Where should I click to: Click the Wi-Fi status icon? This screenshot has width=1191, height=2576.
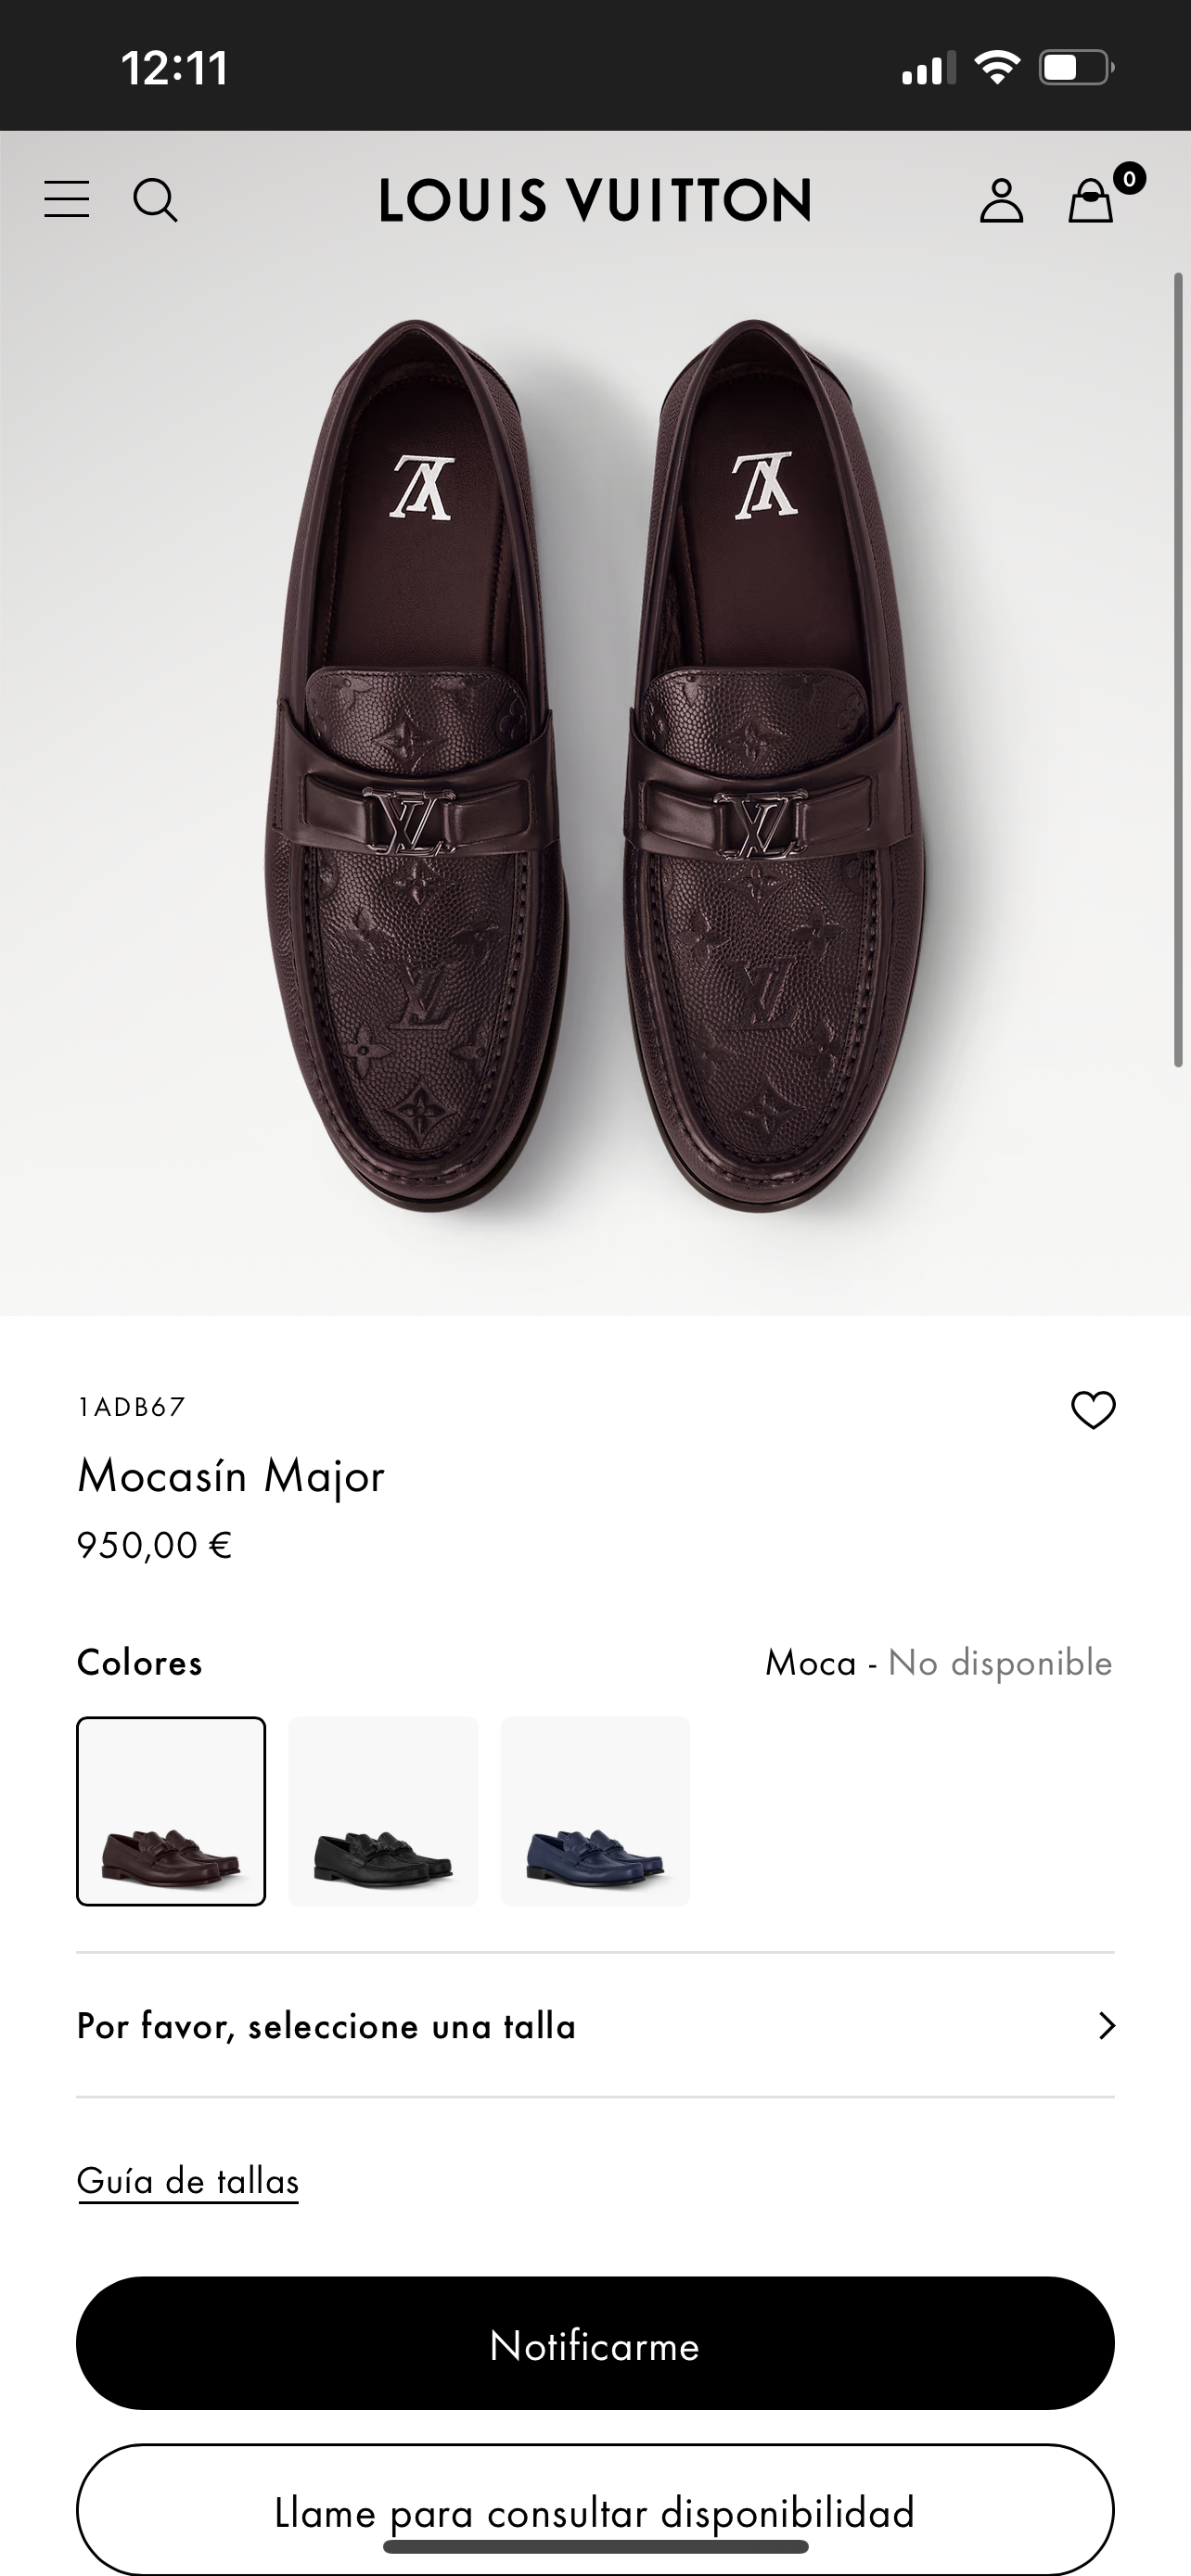coord(998,67)
